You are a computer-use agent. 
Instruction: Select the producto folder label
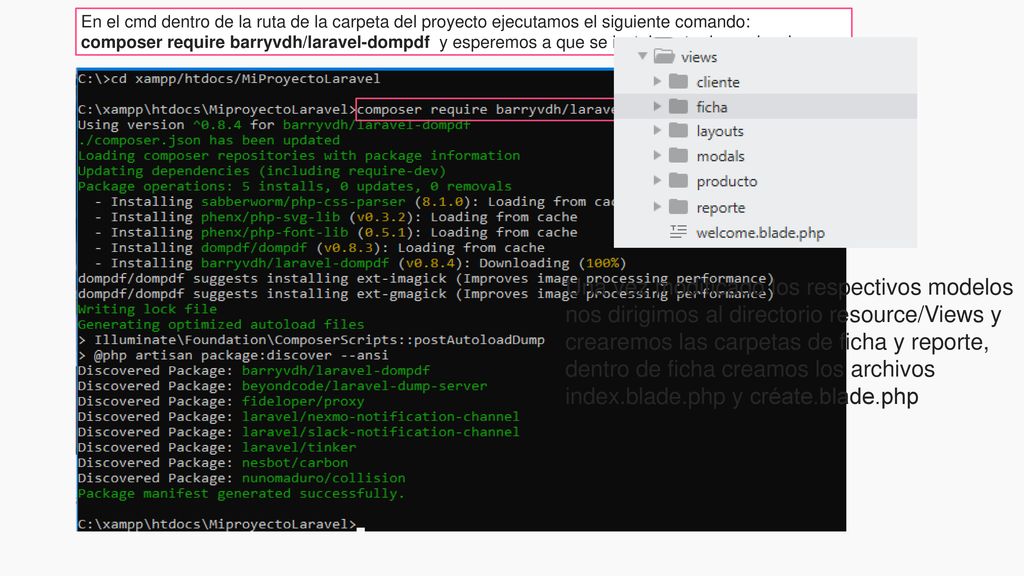tap(727, 182)
